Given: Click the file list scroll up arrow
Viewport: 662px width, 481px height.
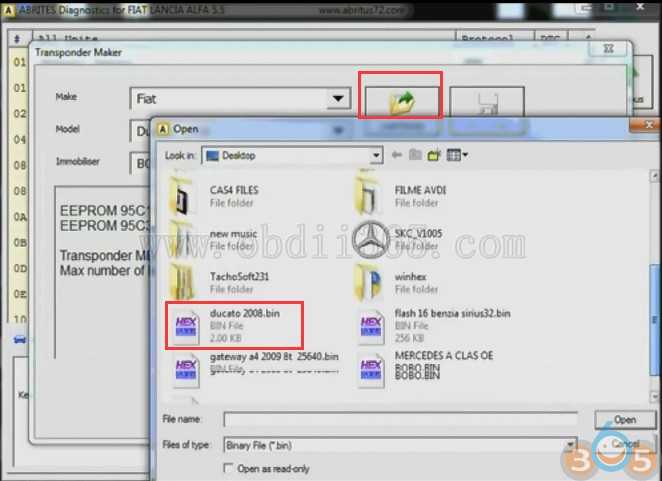Looking at the screenshot, I should [655, 175].
